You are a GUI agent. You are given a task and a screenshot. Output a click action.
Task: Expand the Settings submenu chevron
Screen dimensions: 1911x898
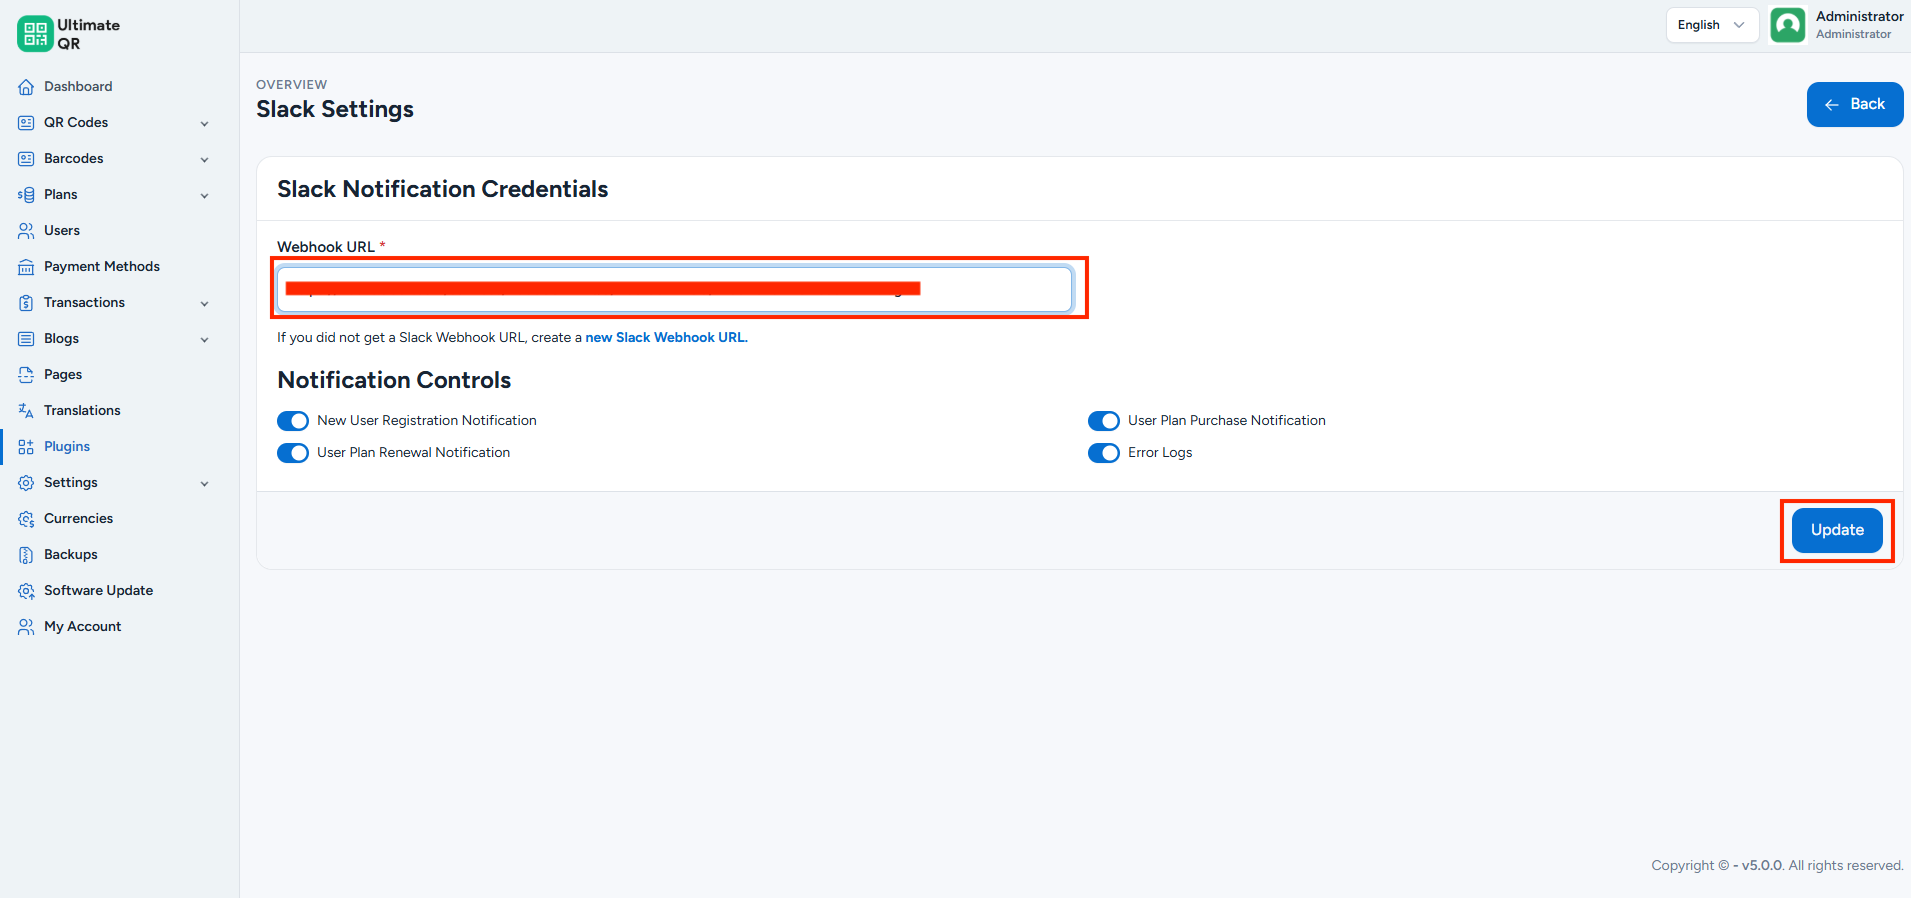click(204, 484)
